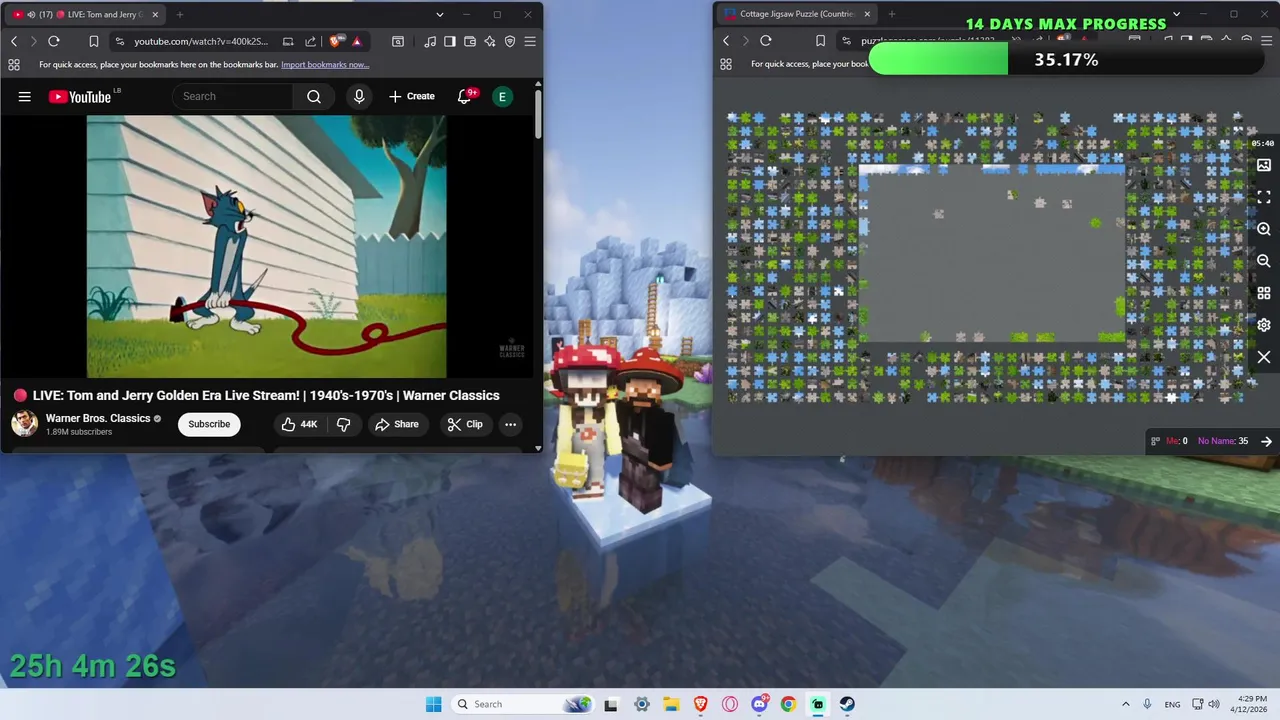Image resolution: width=1280 pixels, height=720 pixels.
Task: Open Windows Start menu
Action: pyautogui.click(x=433, y=704)
